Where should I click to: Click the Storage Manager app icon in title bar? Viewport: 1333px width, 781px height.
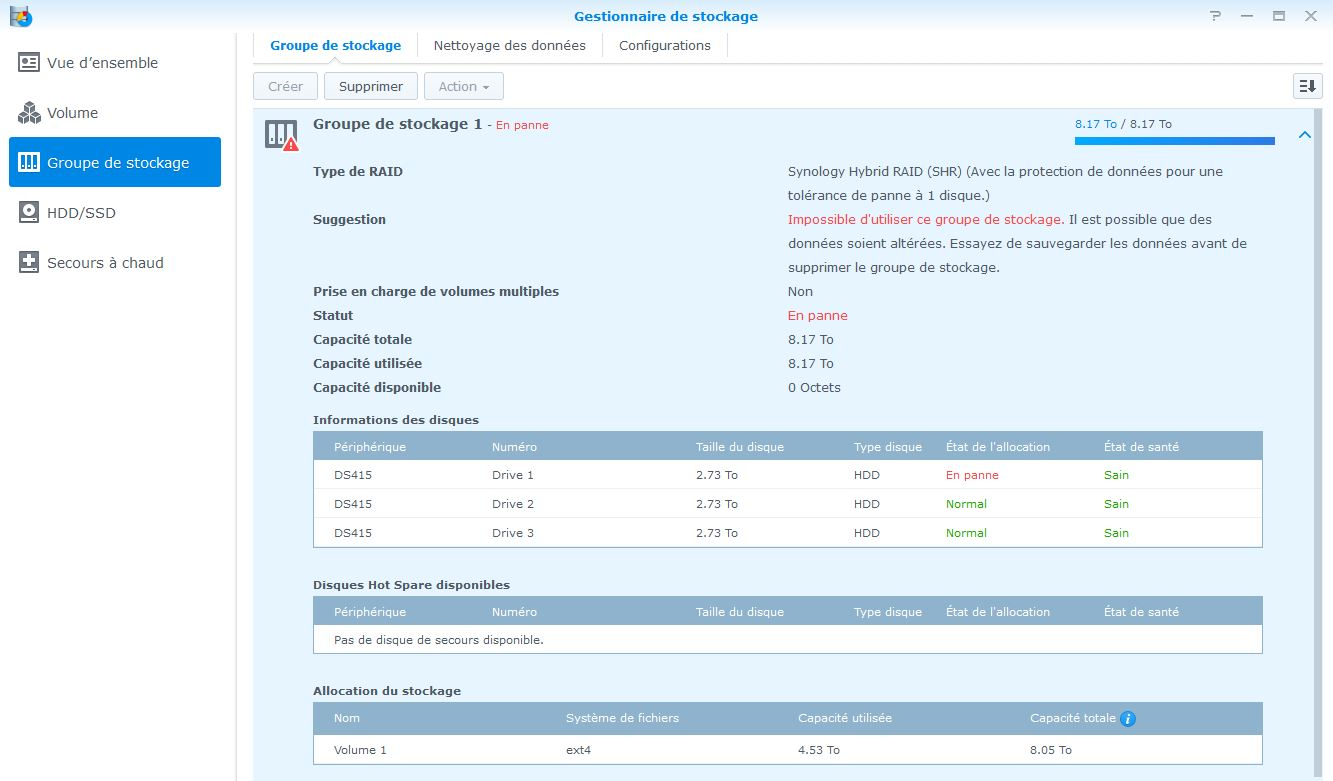click(x=20, y=16)
